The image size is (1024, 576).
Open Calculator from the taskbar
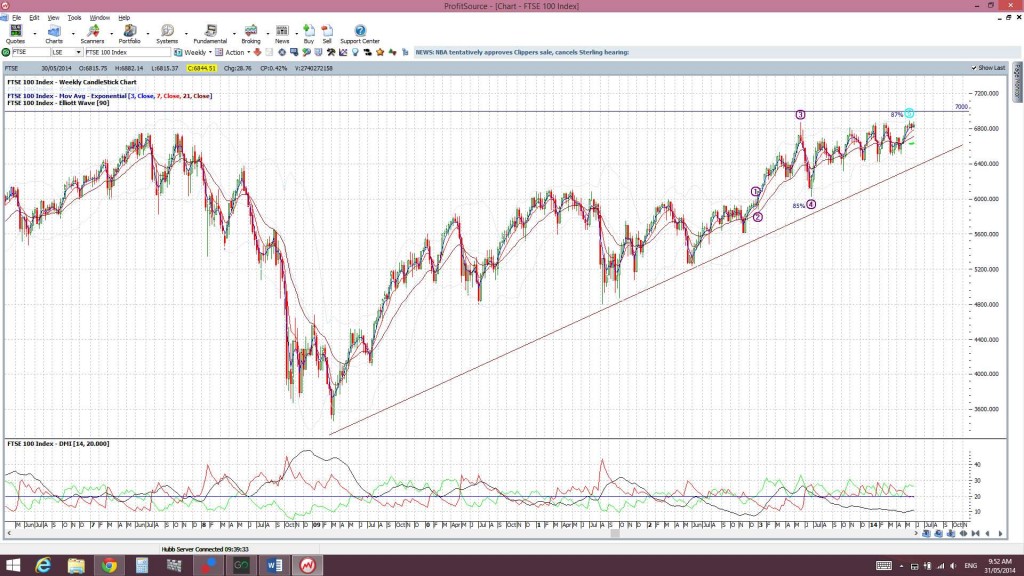(x=142, y=566)
